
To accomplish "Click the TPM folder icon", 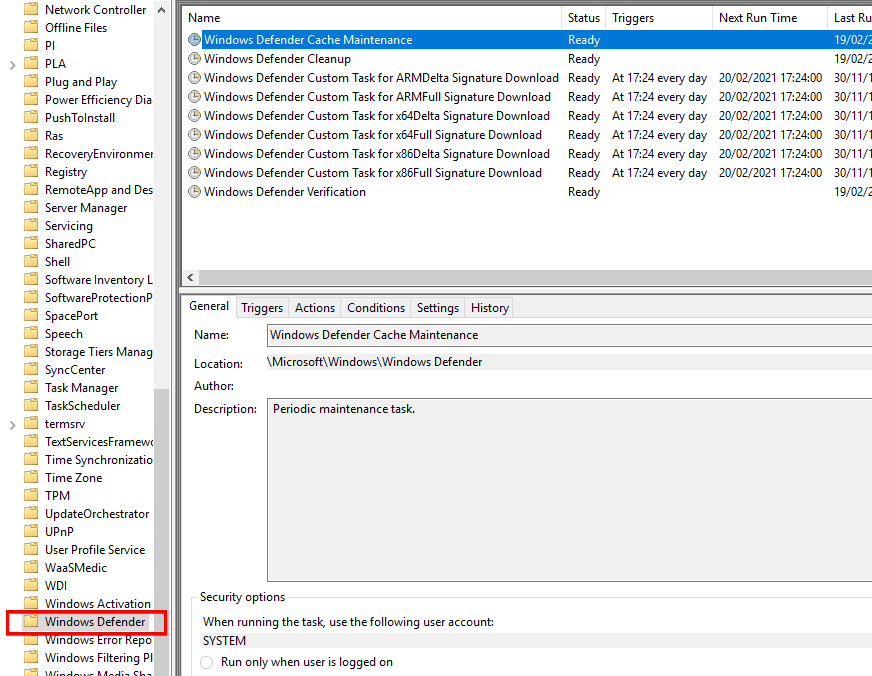I will point(31,495).
